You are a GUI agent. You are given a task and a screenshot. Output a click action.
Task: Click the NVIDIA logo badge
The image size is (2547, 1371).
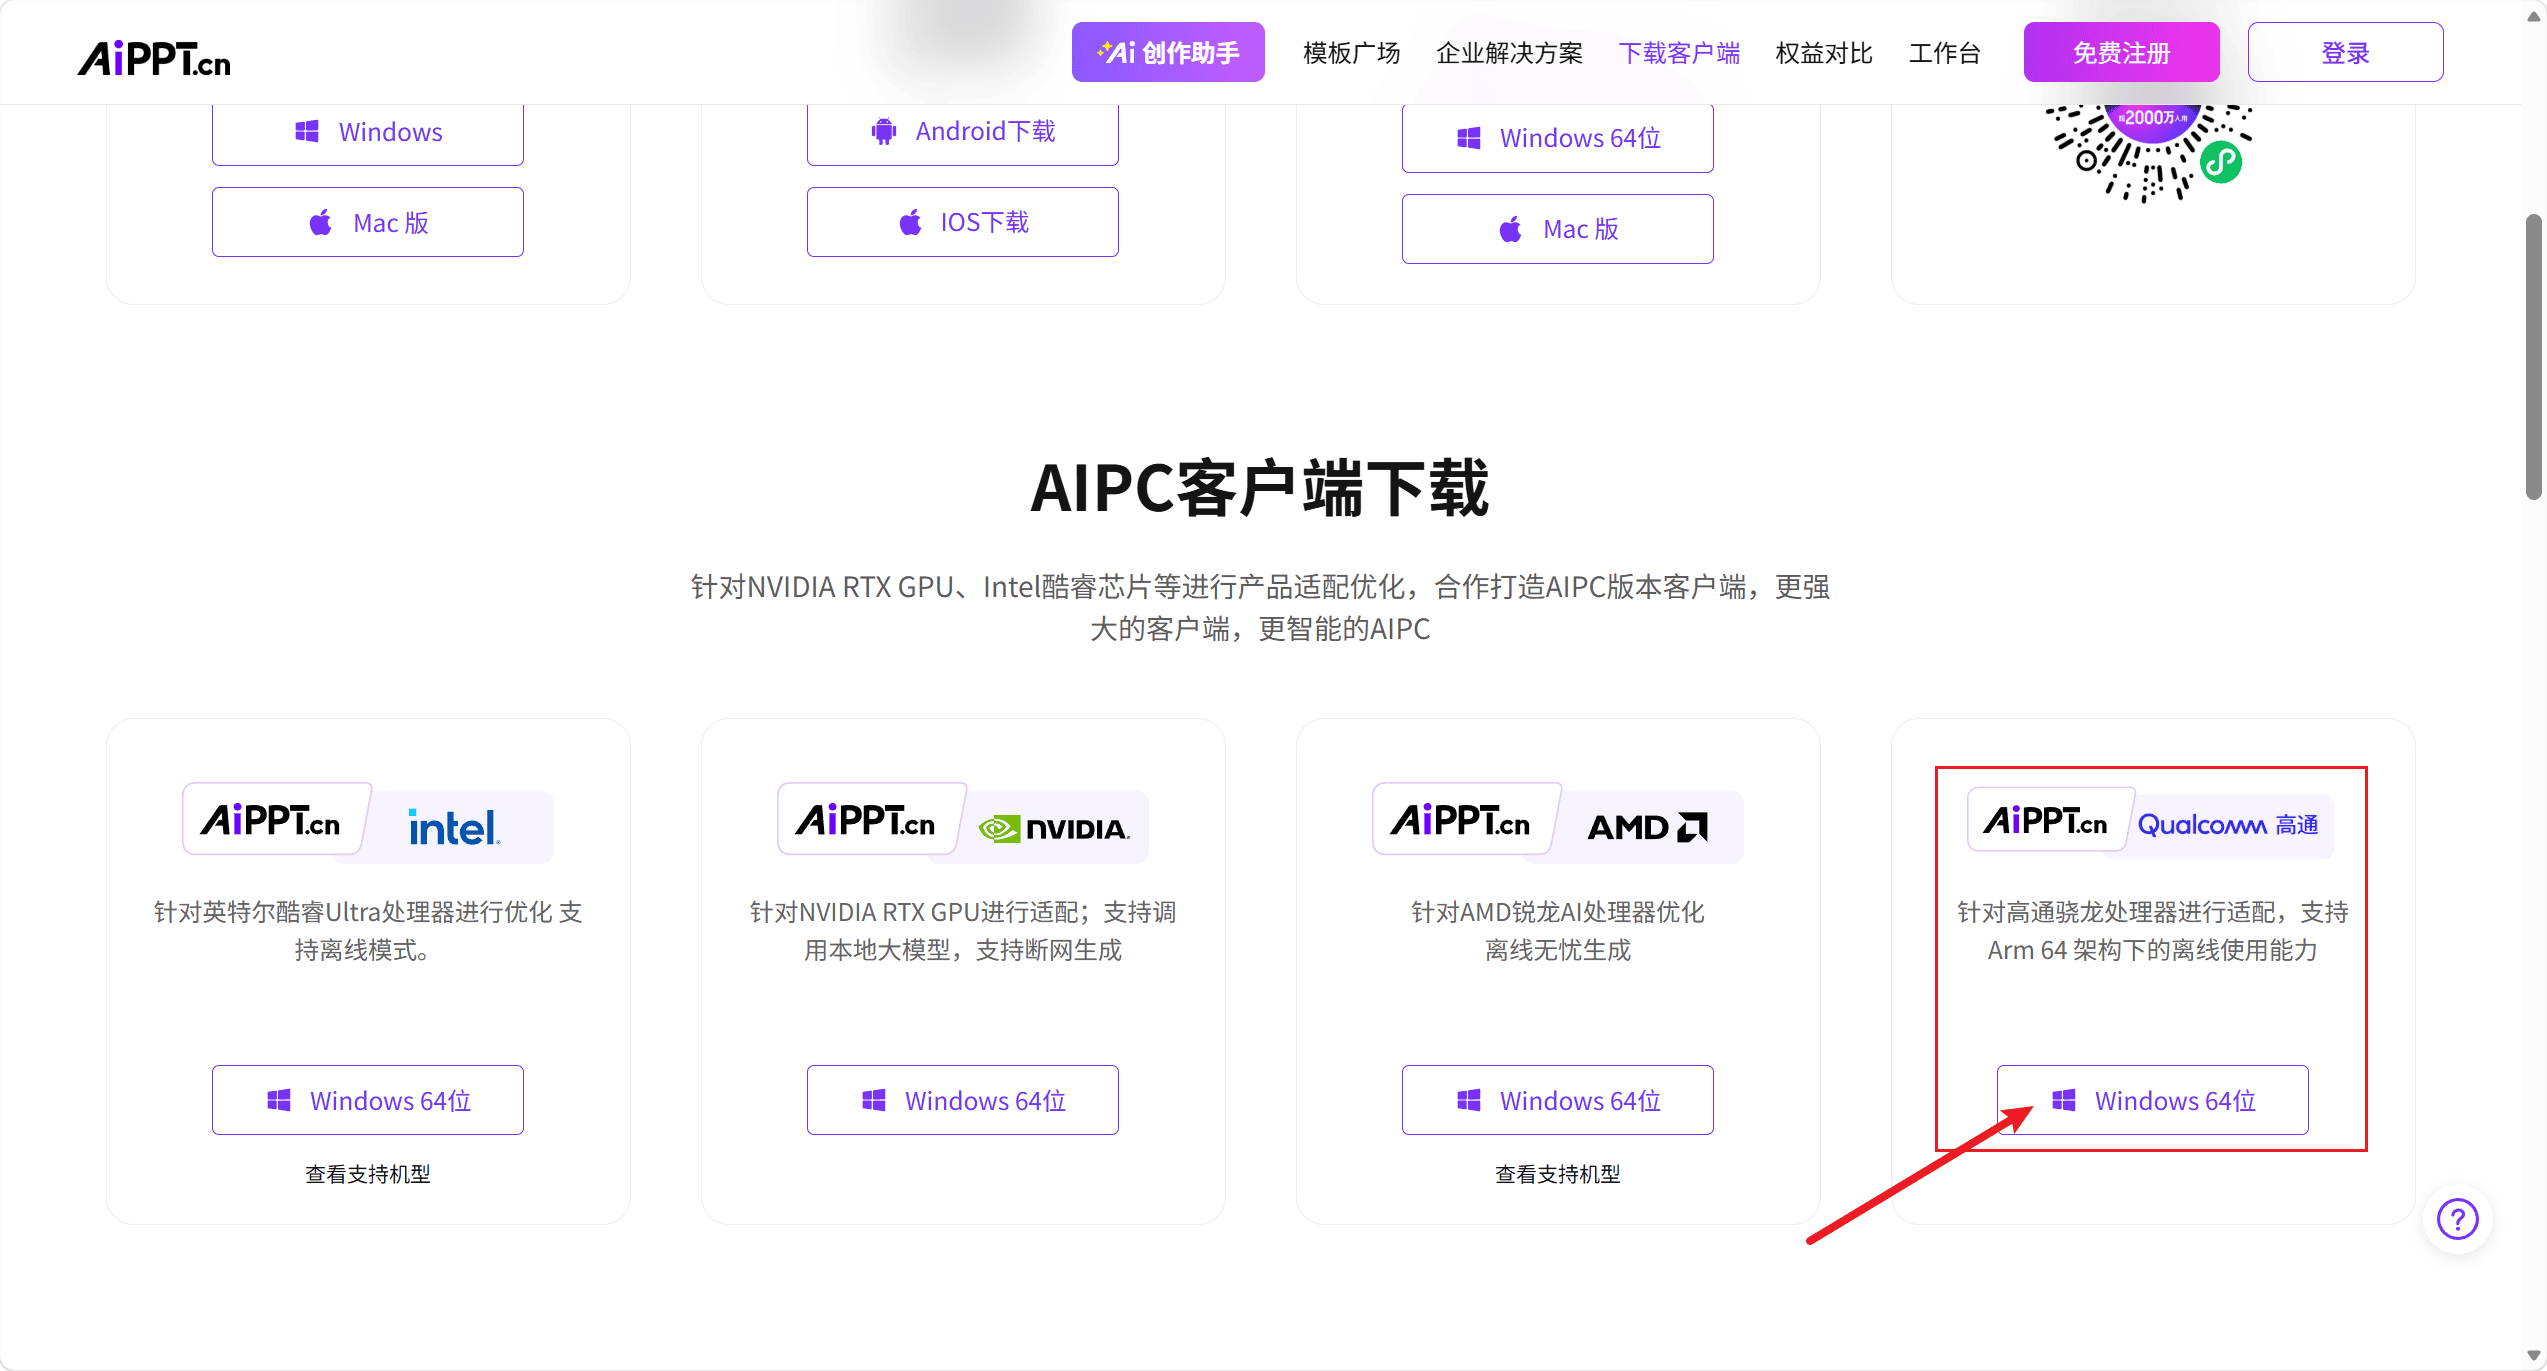[x=1053, y=827]
